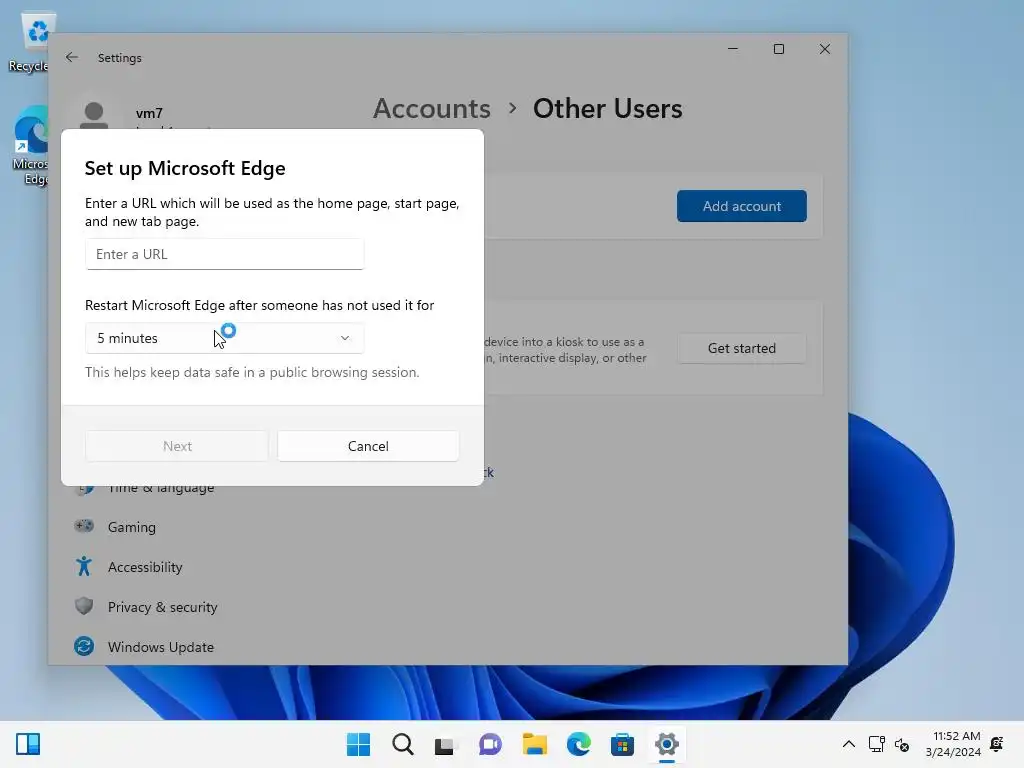Open Widgets panel on taskbar
Screen dimensions: 1024x768
click(x=28, y=744)
